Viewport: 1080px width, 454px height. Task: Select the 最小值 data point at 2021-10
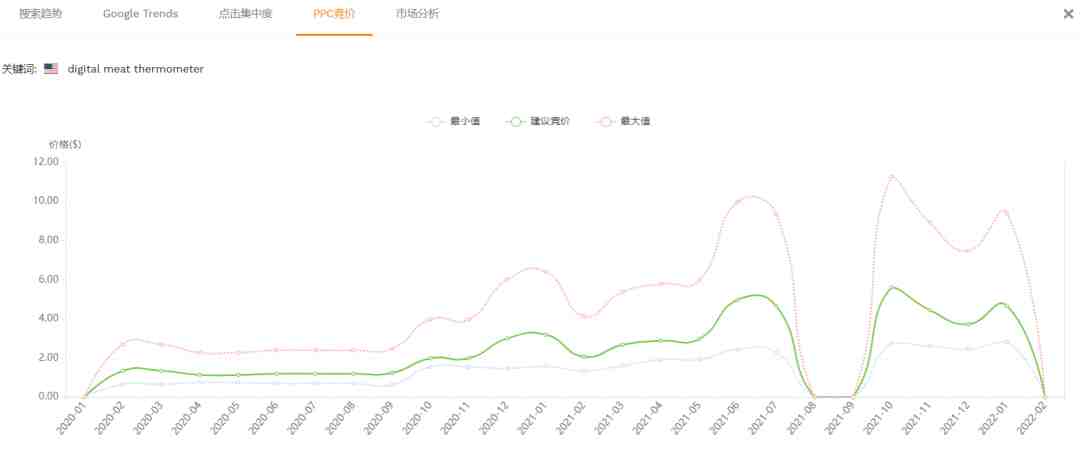pos(892,343)
